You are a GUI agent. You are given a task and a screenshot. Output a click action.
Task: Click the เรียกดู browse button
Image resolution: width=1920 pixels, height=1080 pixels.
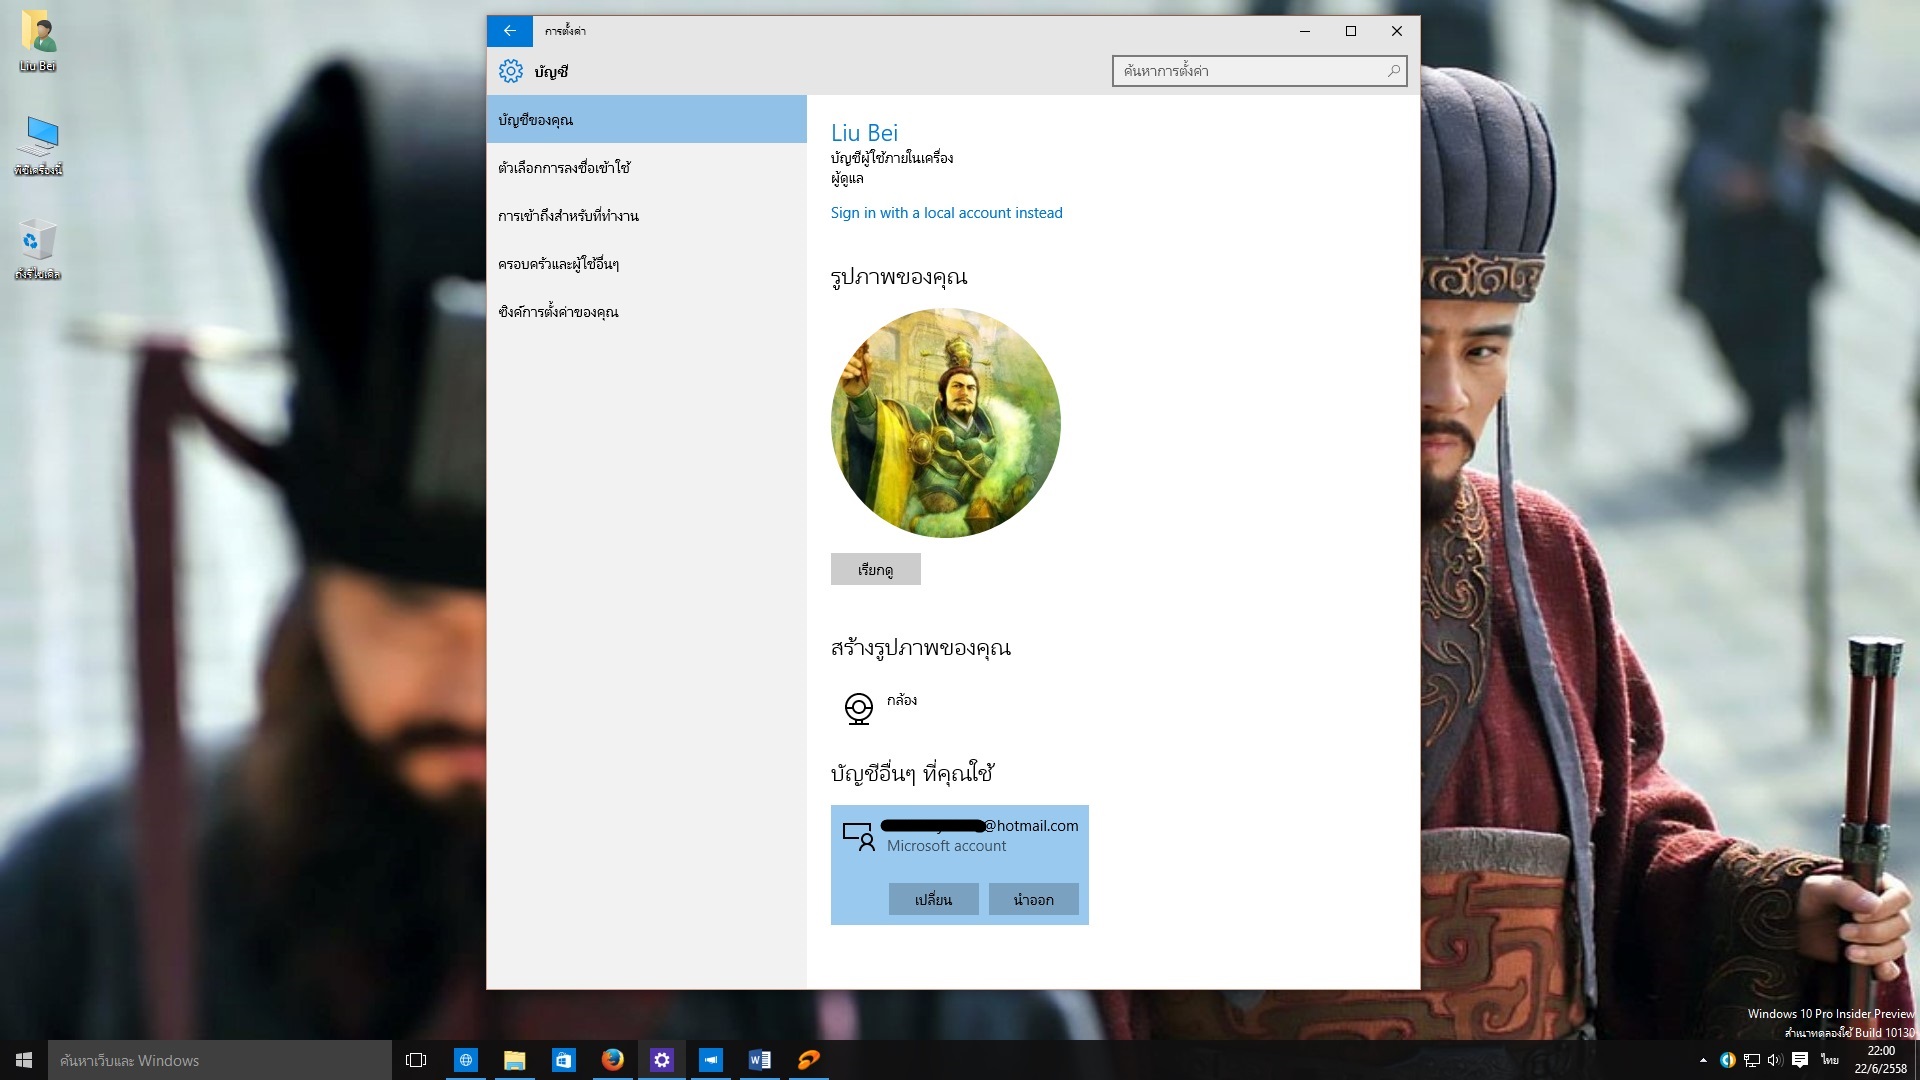(x=875, y=569)
